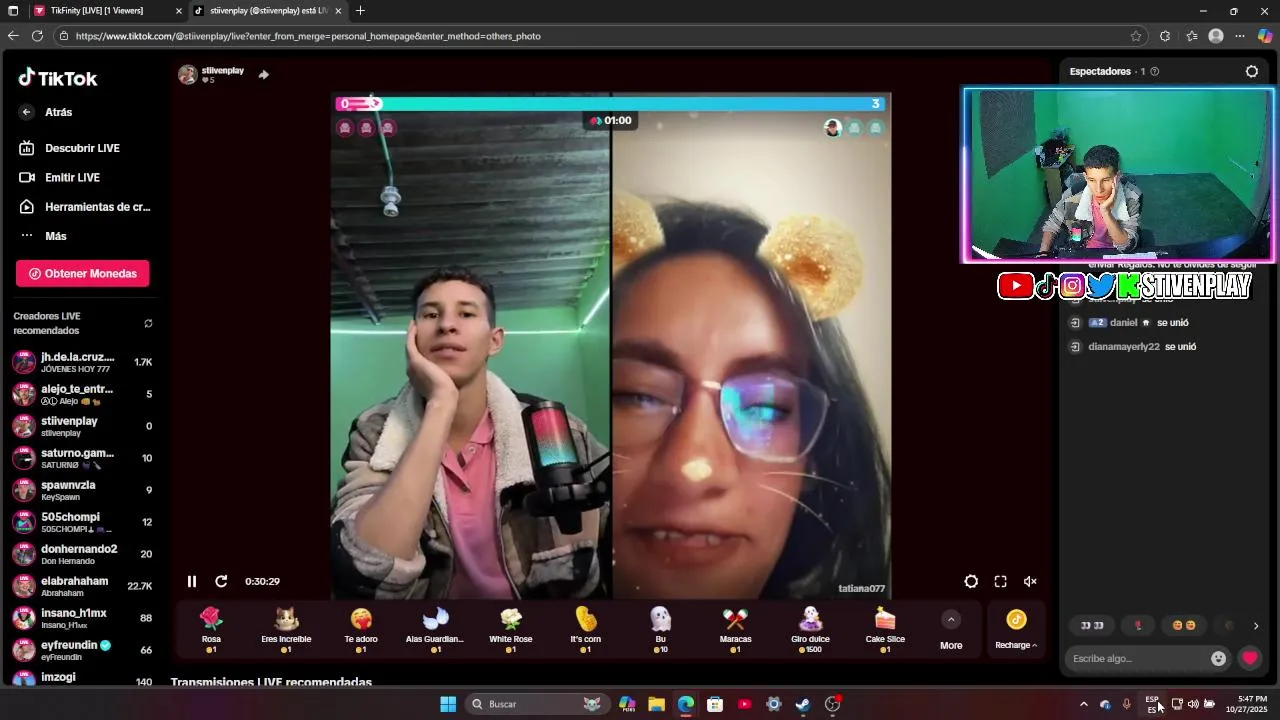
Task: Open the volume control in system tray
Action: click(x=1193, y=704)
